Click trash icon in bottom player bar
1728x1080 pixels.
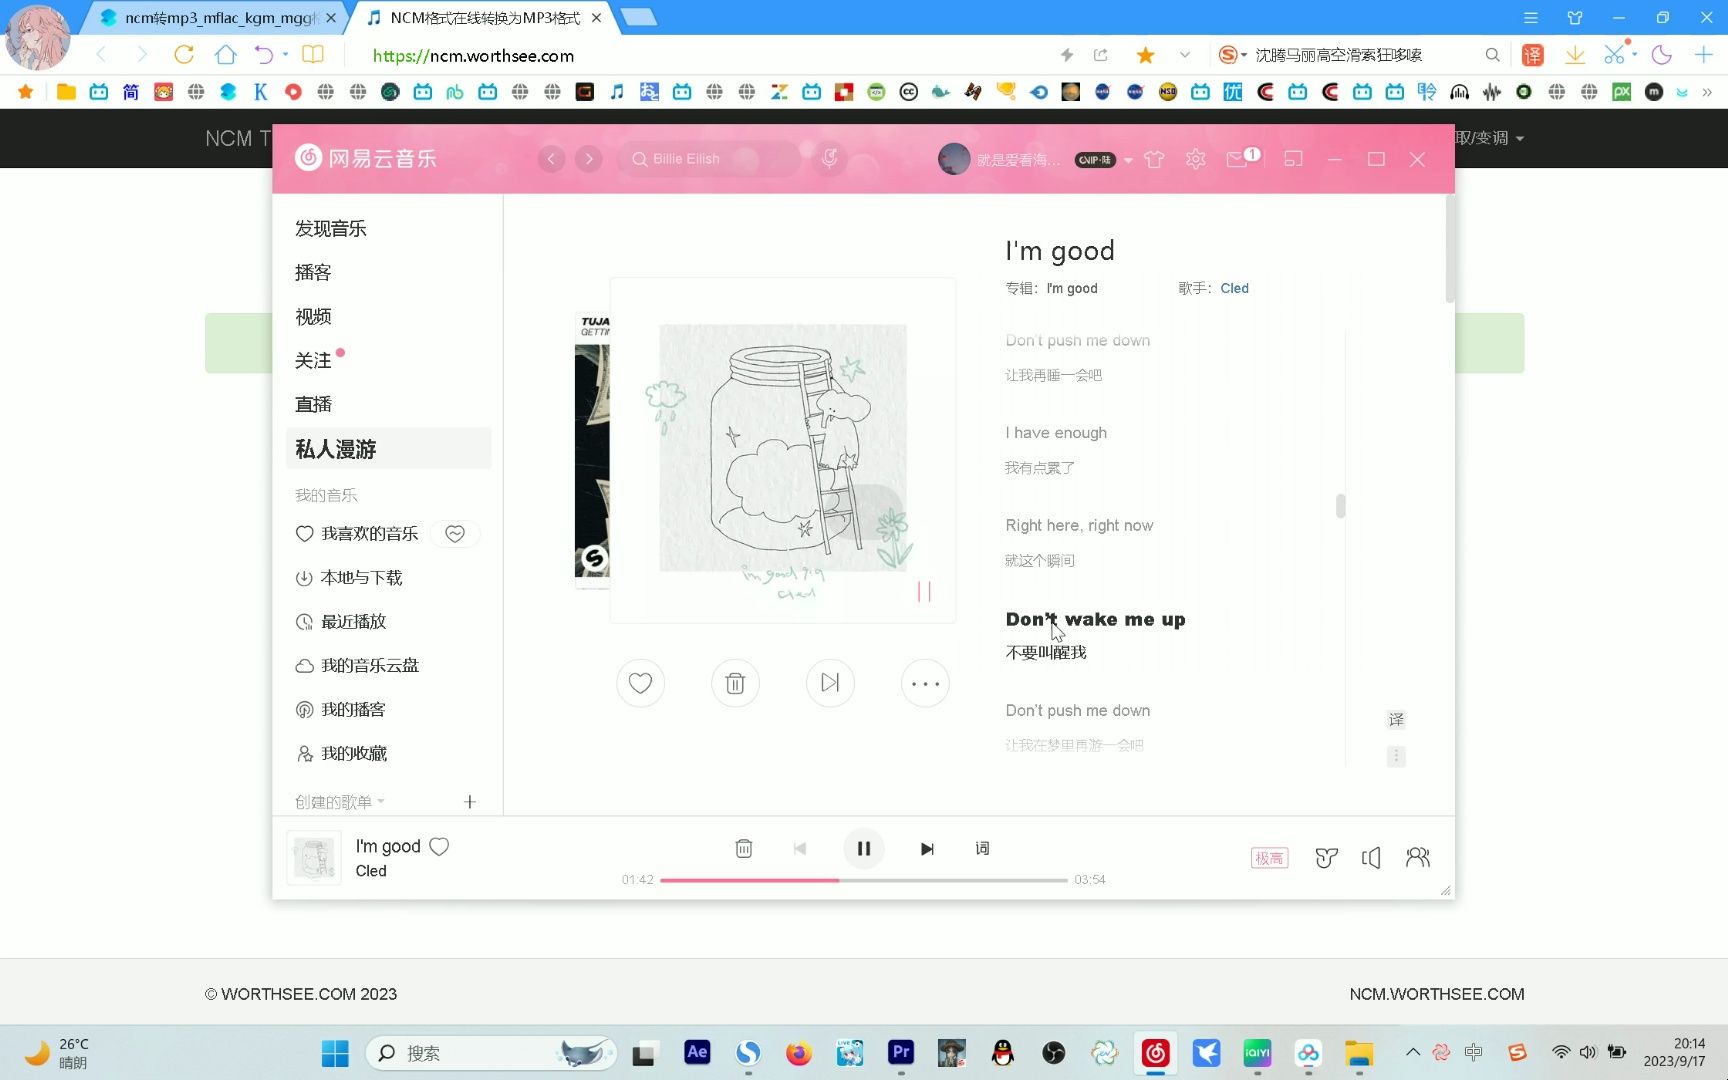[x=744, y=848]
